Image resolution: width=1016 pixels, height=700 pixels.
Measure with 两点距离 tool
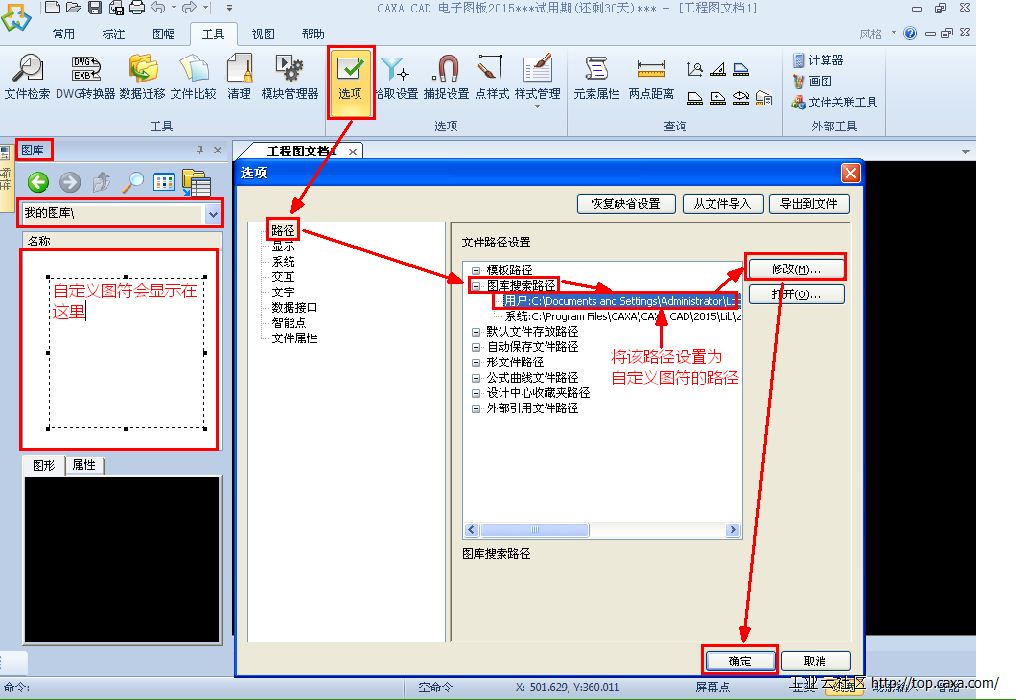[651, 78]
